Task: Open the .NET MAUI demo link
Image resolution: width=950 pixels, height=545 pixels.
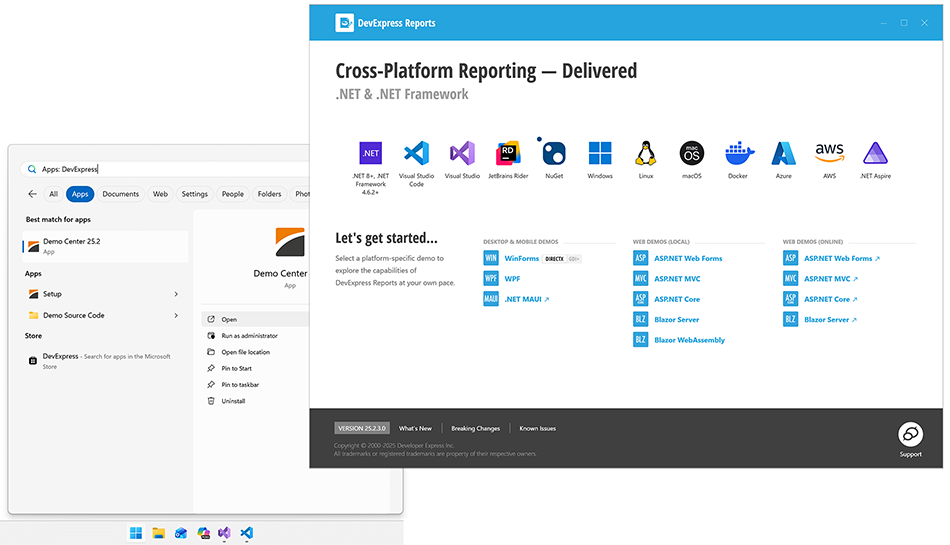Action: tap(526, 299)
